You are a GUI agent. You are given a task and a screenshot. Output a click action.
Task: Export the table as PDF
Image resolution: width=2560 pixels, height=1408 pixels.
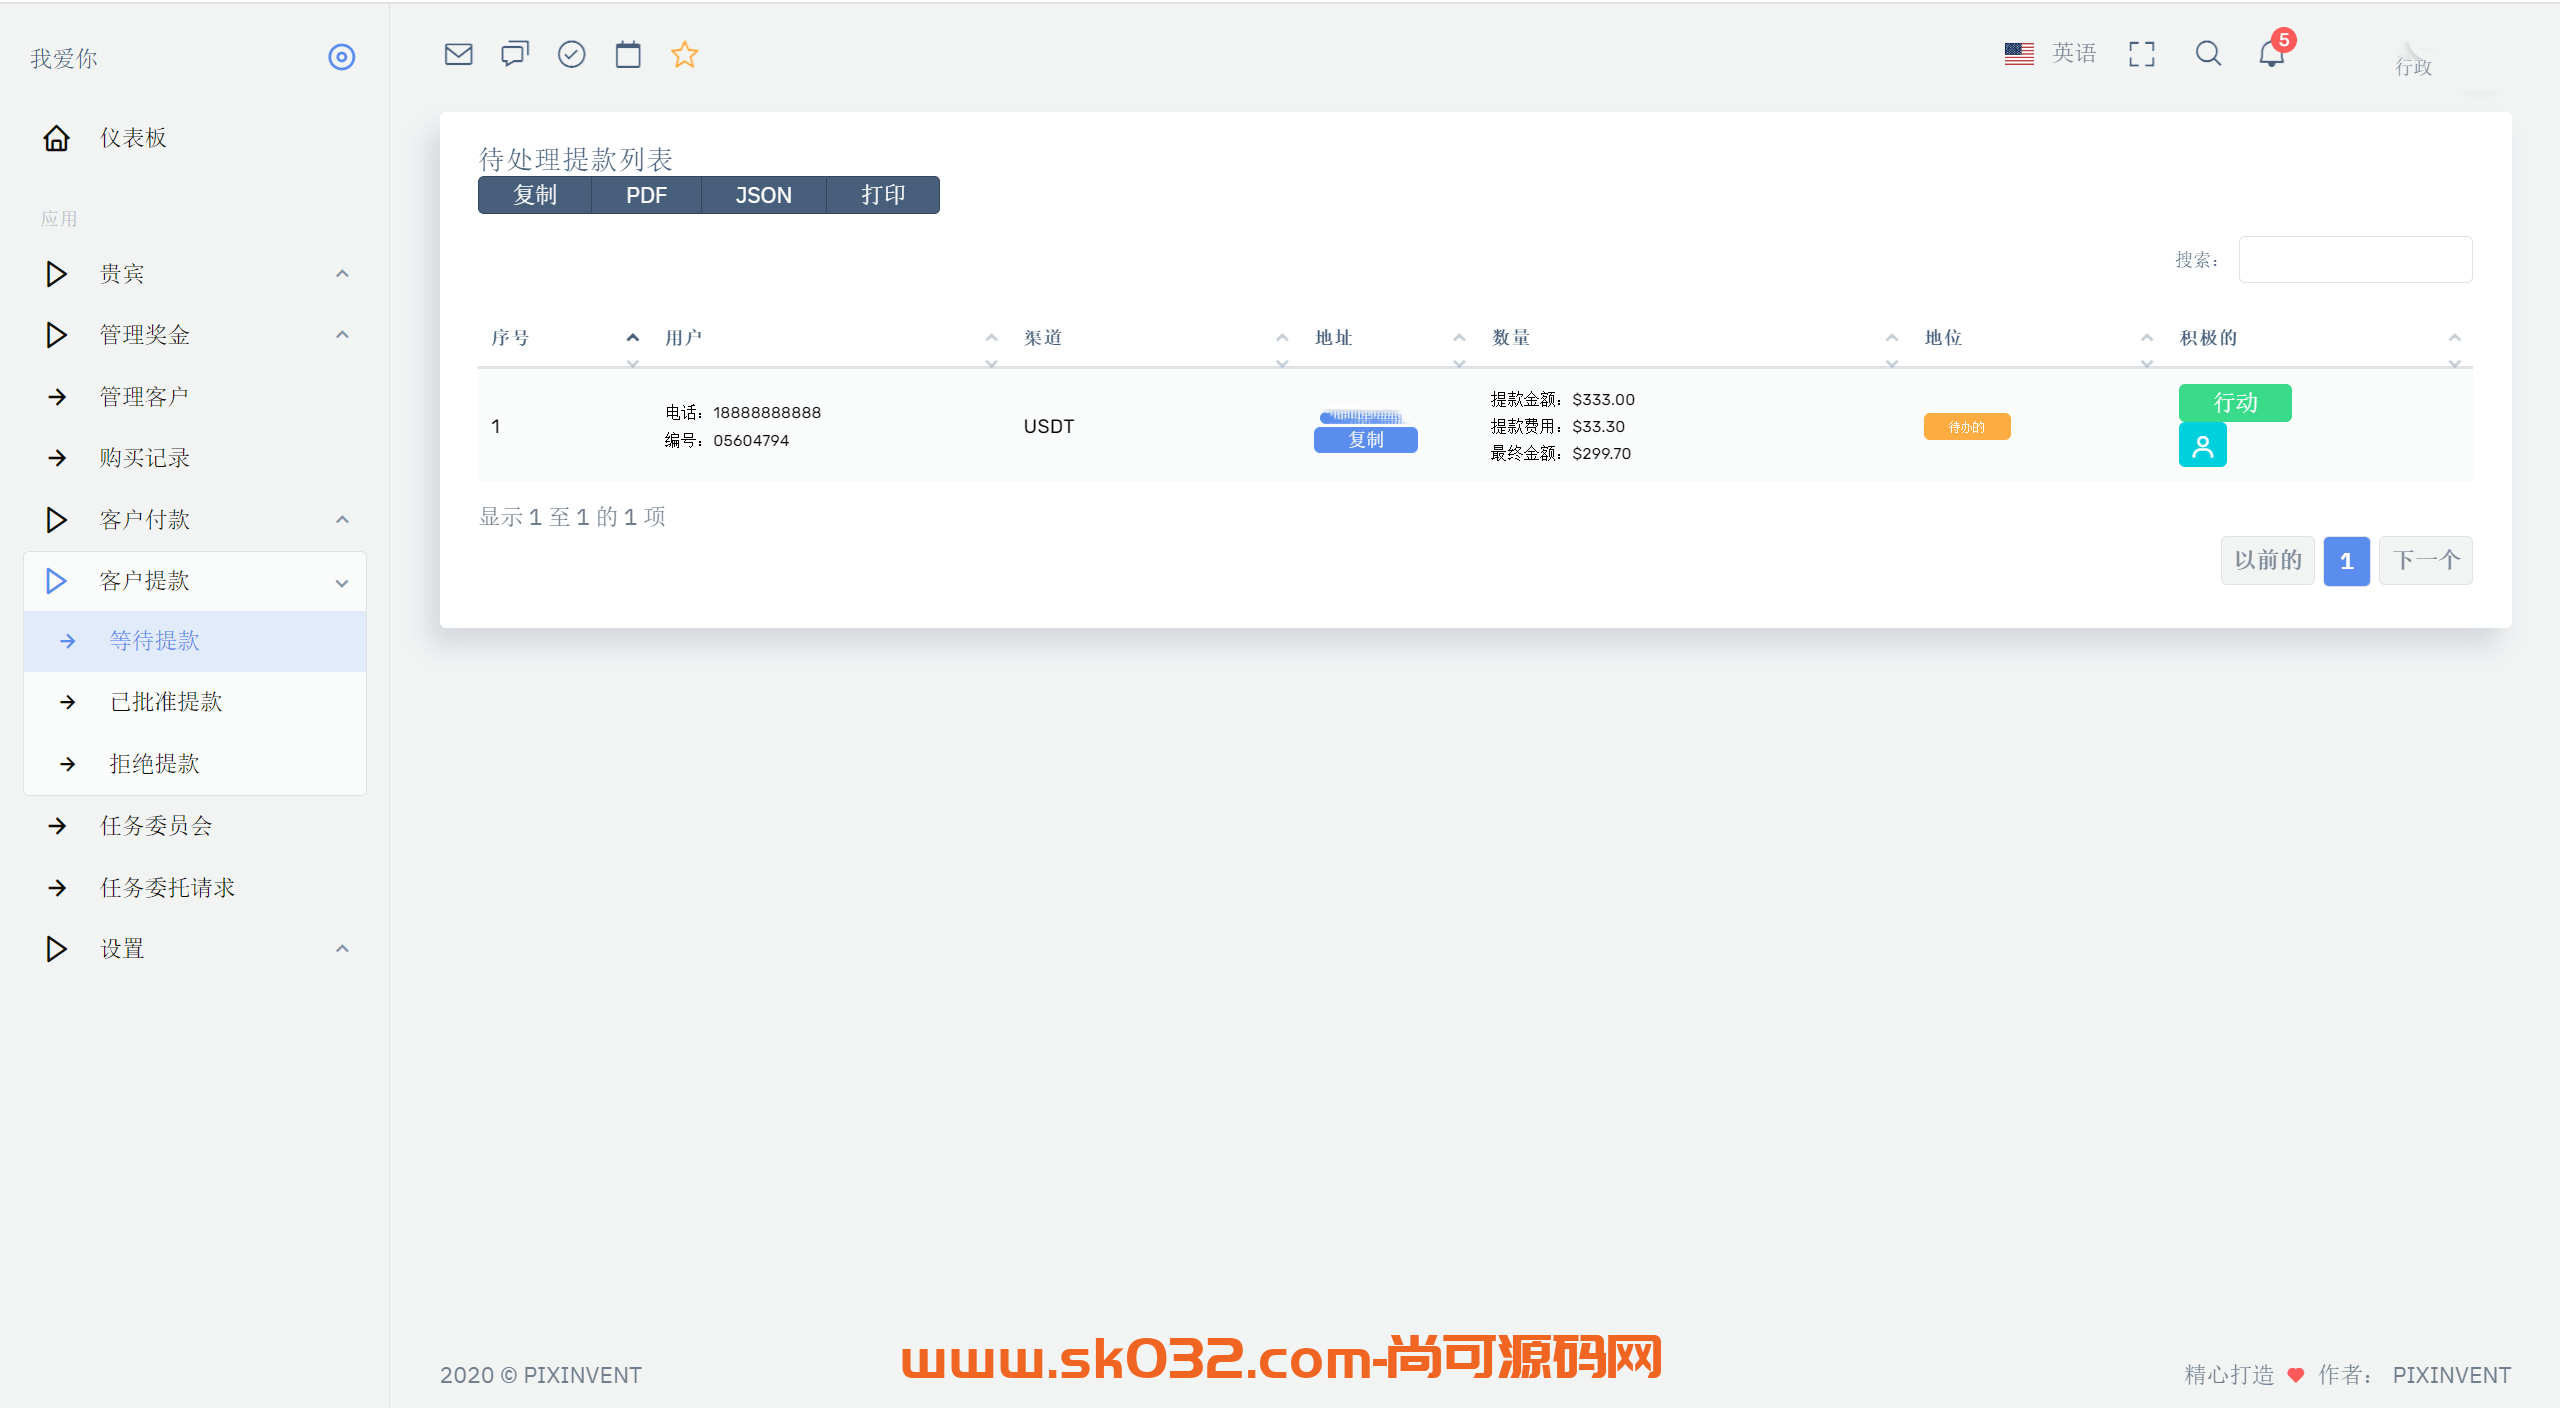coord(646,195)
